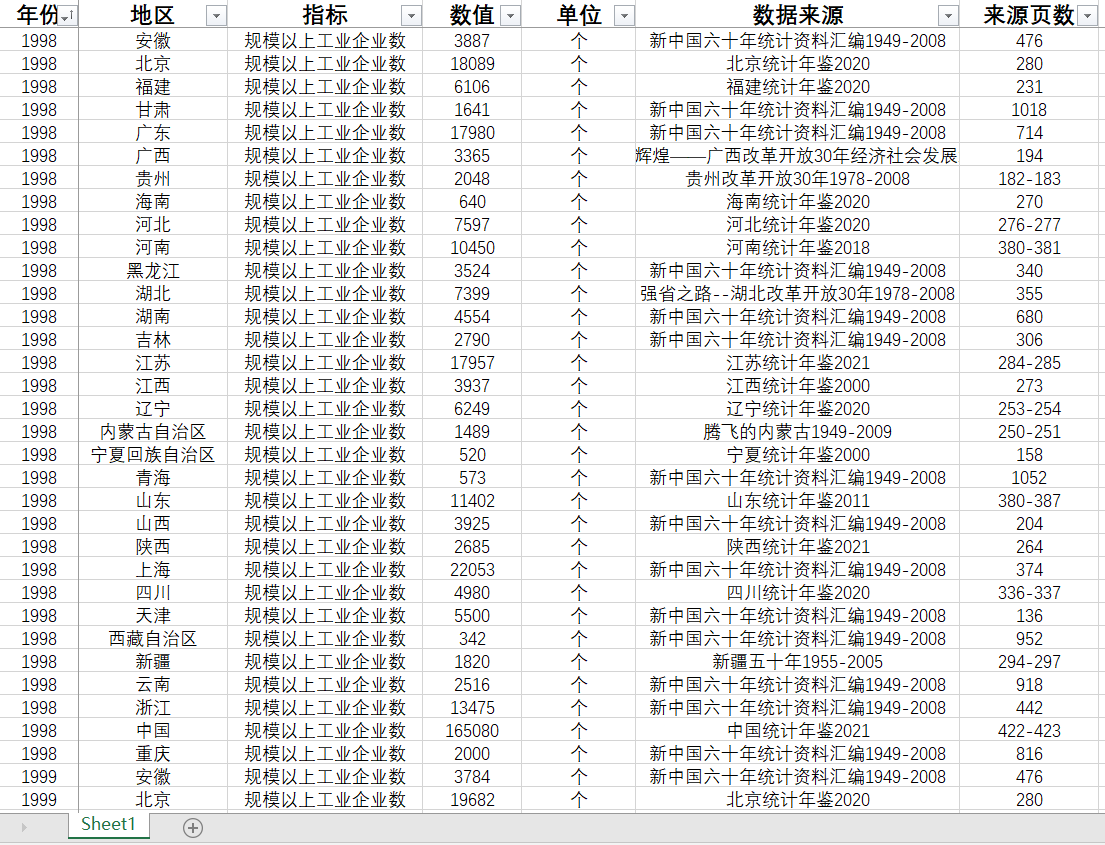
Task: Select cell with value 1641
Action: [472, 109]
